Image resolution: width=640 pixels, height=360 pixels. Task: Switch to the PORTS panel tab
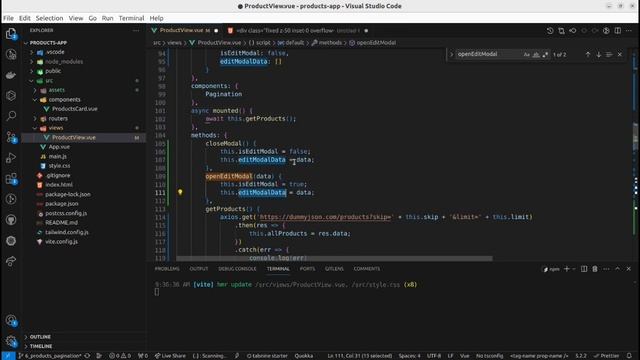click(307, 269)
